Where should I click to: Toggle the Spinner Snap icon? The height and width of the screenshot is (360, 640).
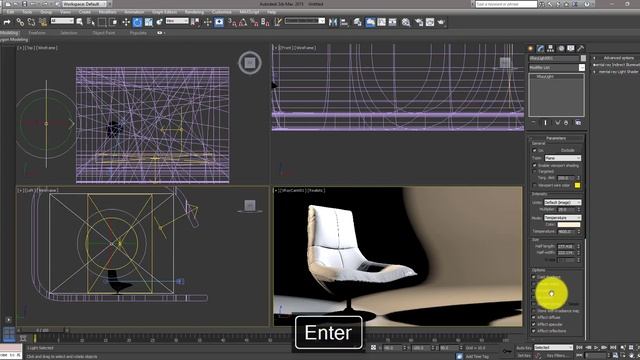coord(265,22)
